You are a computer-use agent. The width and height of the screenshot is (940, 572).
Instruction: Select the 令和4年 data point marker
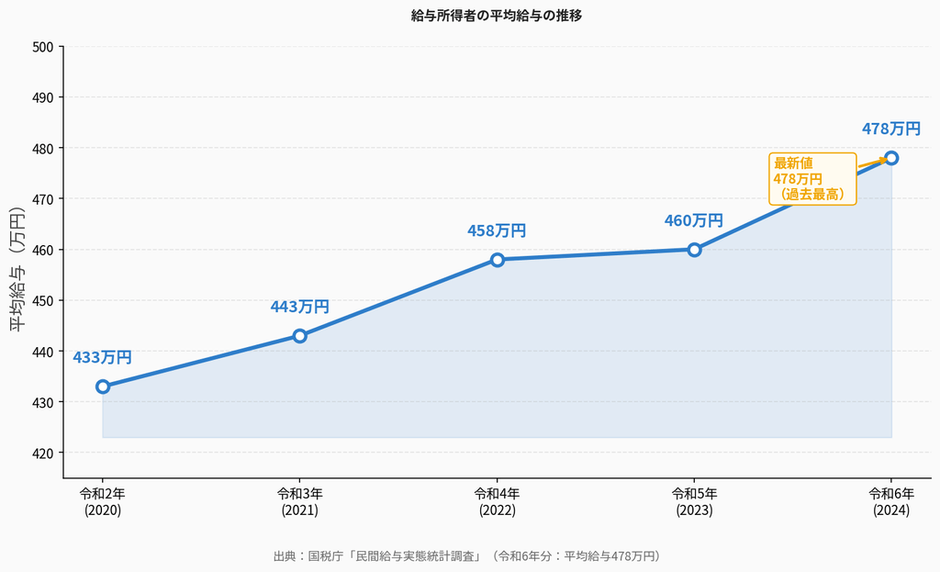click(497, 260)
